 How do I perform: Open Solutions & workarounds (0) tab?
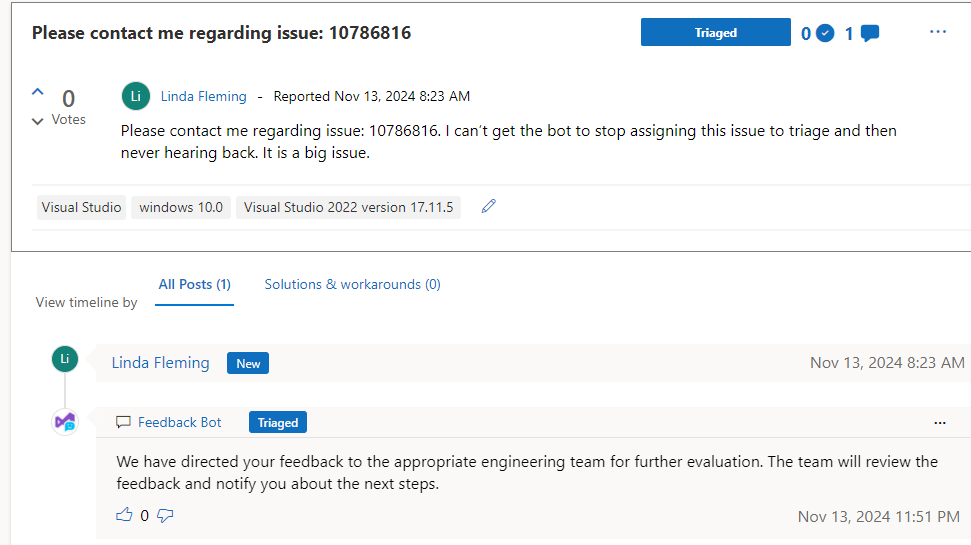click(x=352, y=284)
